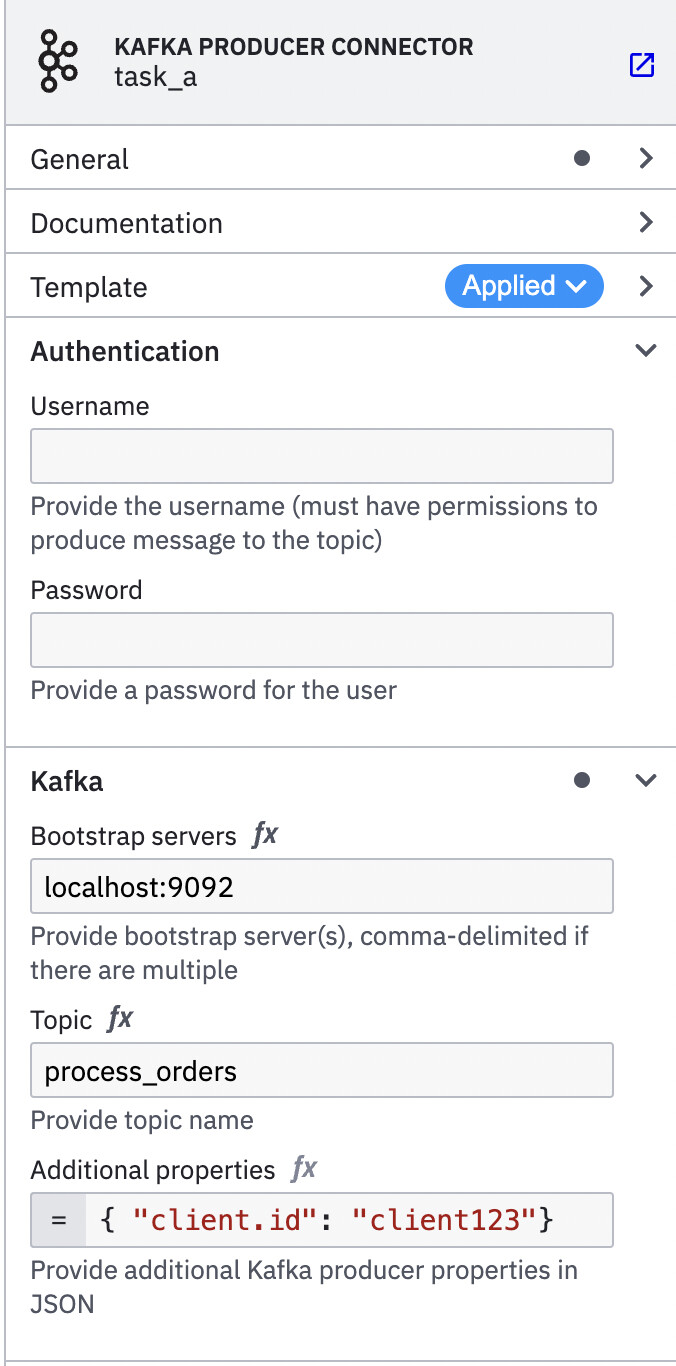Screen dimensions: 676x1366
Task: Toggle FEEL expression for Bootstrap servers
Action: point(265,834)
